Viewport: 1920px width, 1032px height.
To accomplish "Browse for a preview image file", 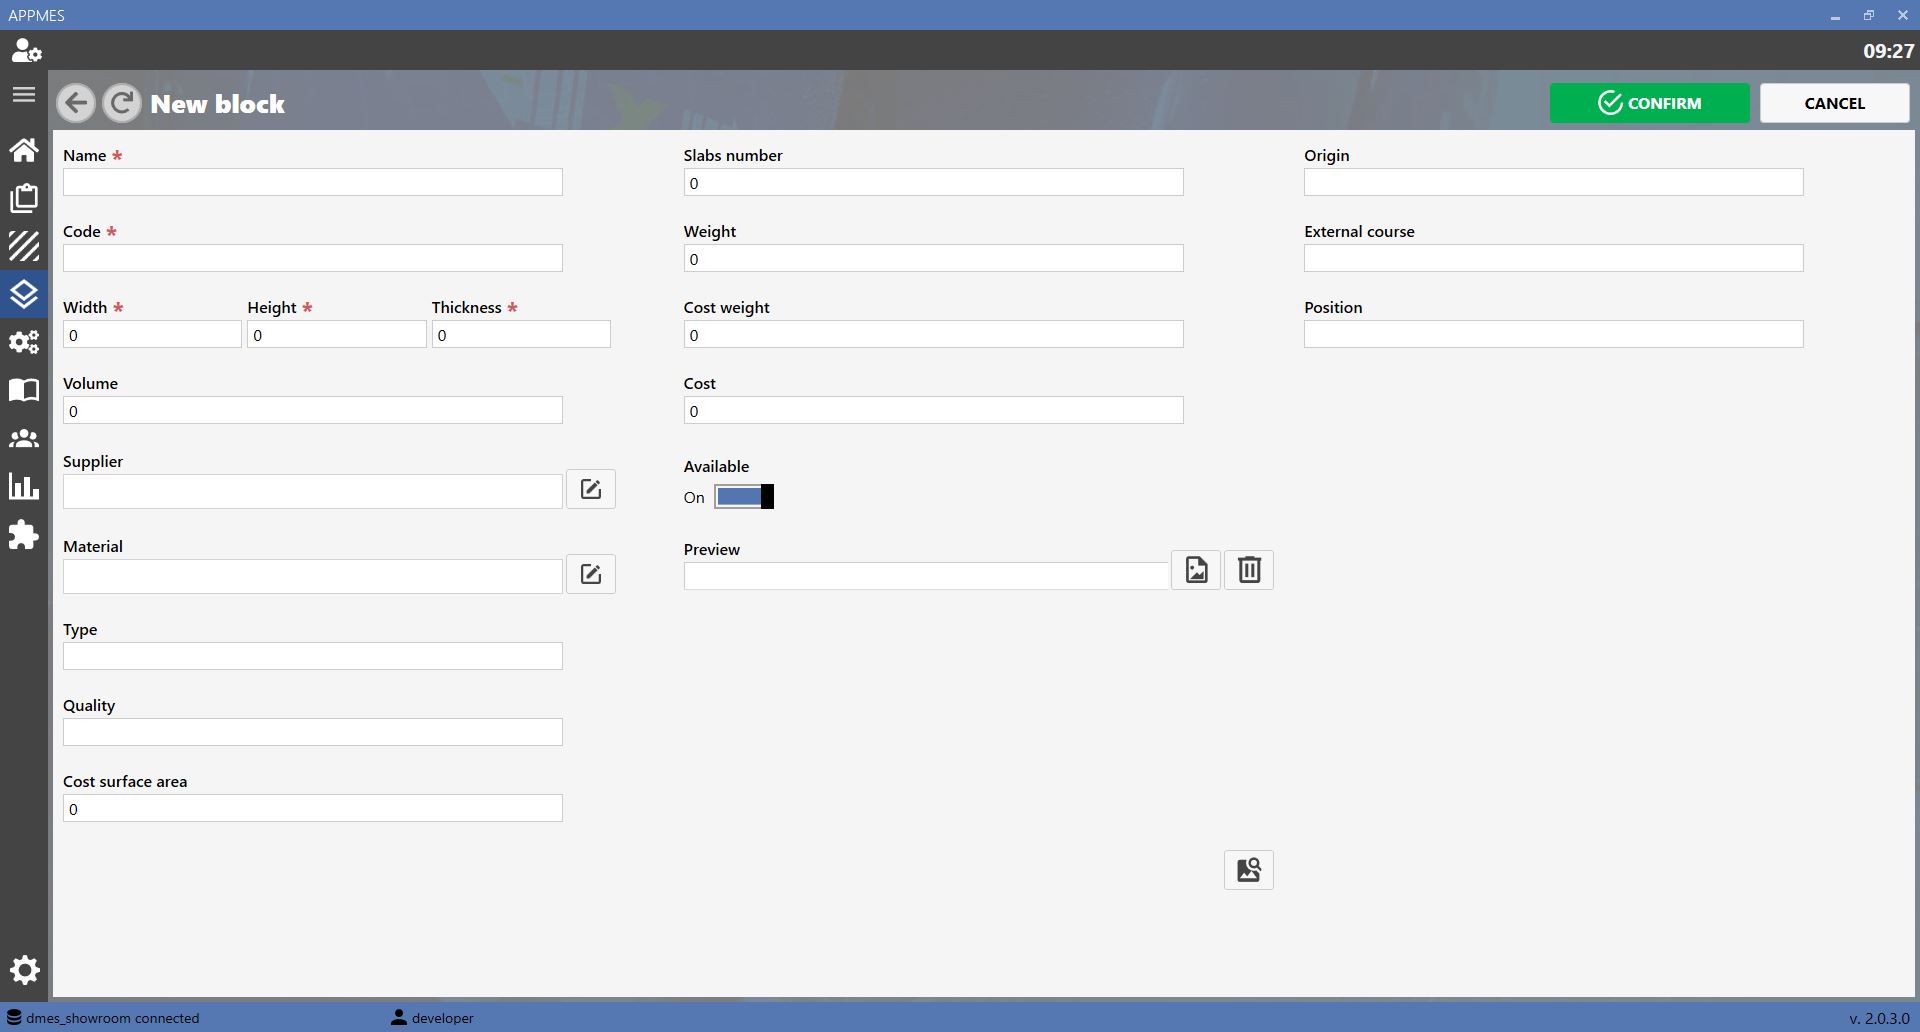I will tap(1196, 570).
